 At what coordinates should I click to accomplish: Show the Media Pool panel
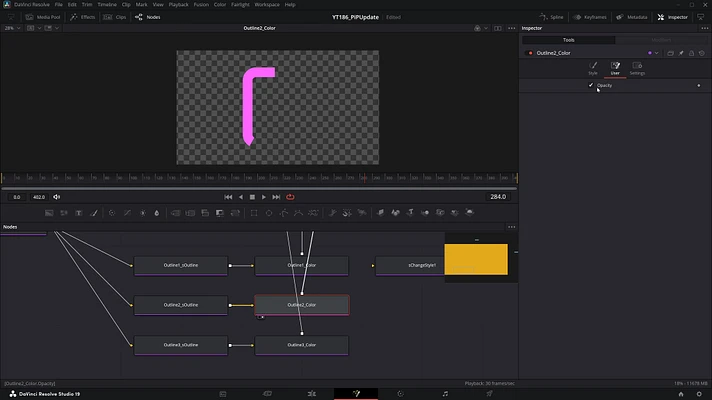(43, 17)
